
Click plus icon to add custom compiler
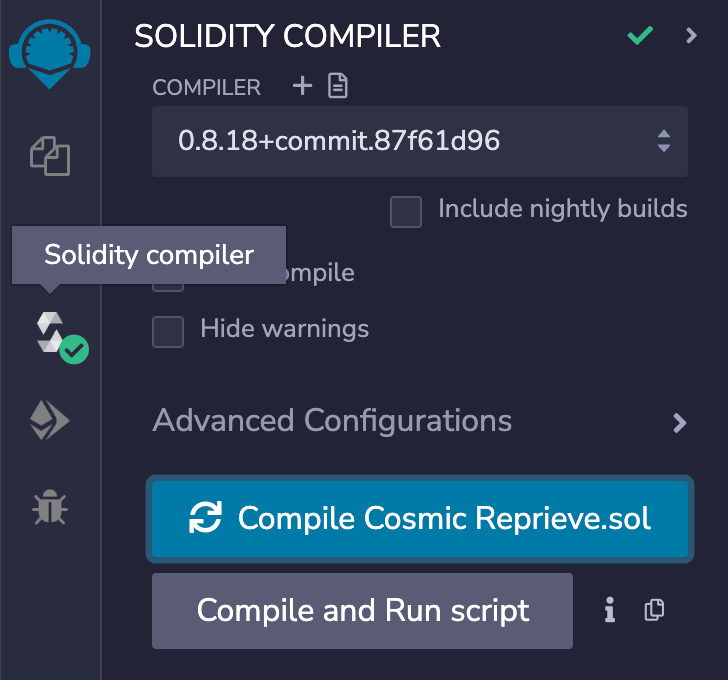point(302,87)
